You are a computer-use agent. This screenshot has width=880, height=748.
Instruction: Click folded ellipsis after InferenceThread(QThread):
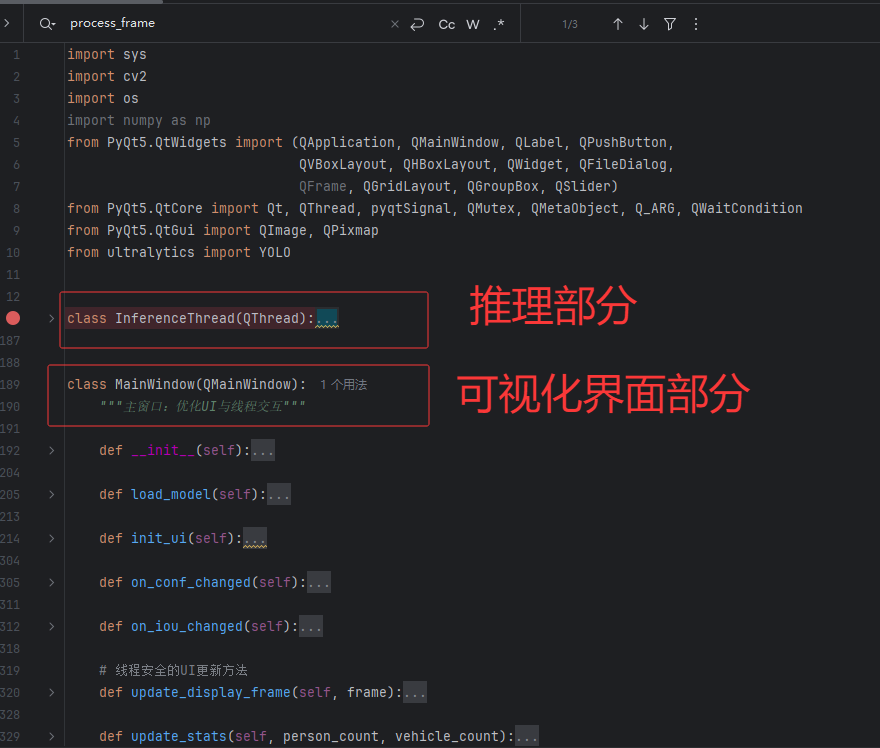pyautogui.click(x=327, y=318)
